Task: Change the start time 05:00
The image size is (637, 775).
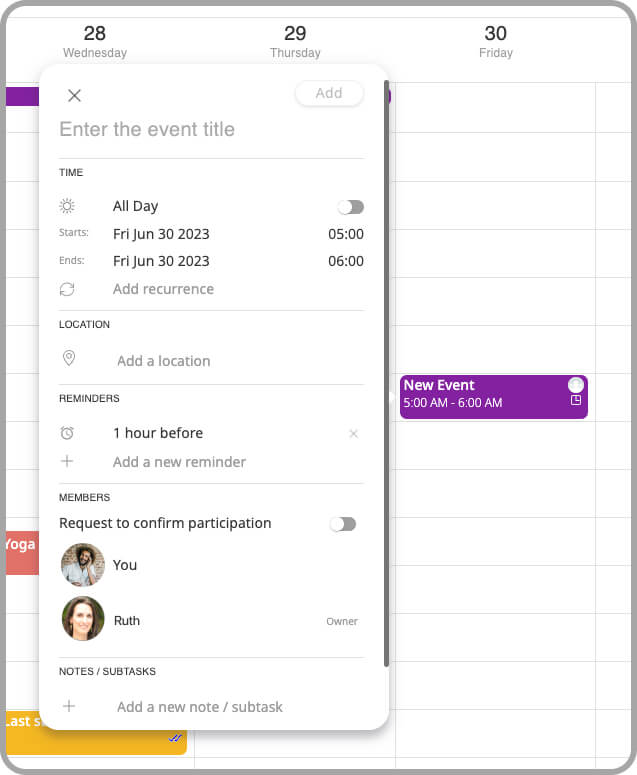Action: click(x=345, y=234)
